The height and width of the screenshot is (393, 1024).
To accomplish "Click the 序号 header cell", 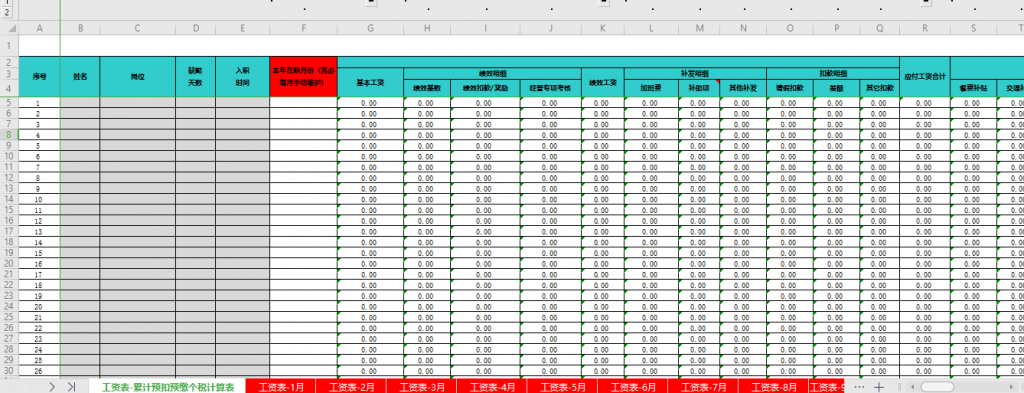I will coord(39,77).
